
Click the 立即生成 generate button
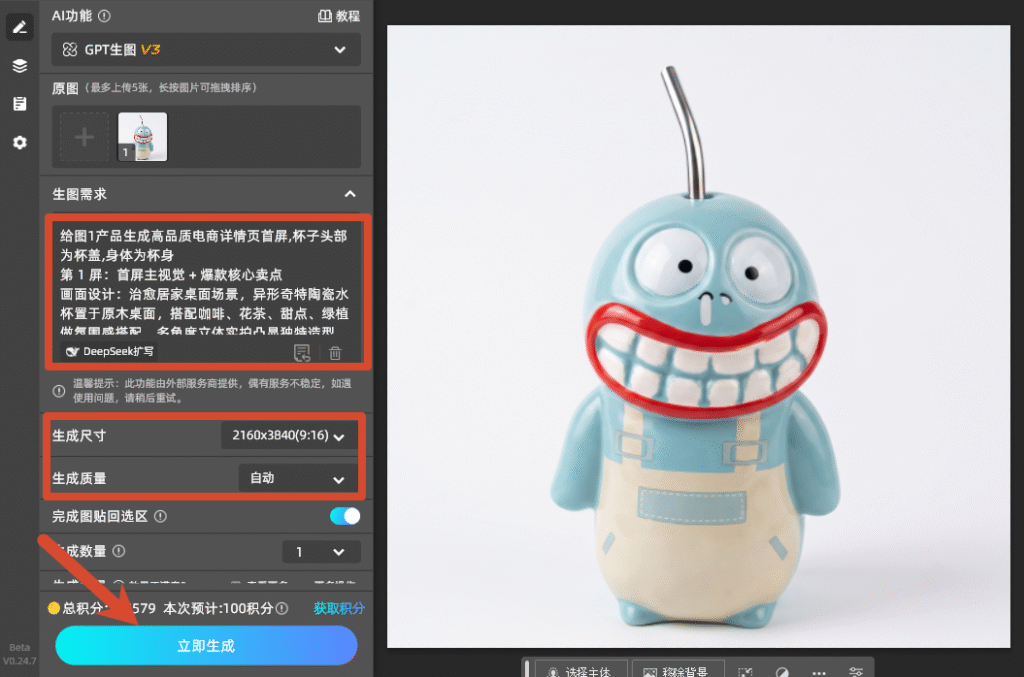tap(206, 646)
